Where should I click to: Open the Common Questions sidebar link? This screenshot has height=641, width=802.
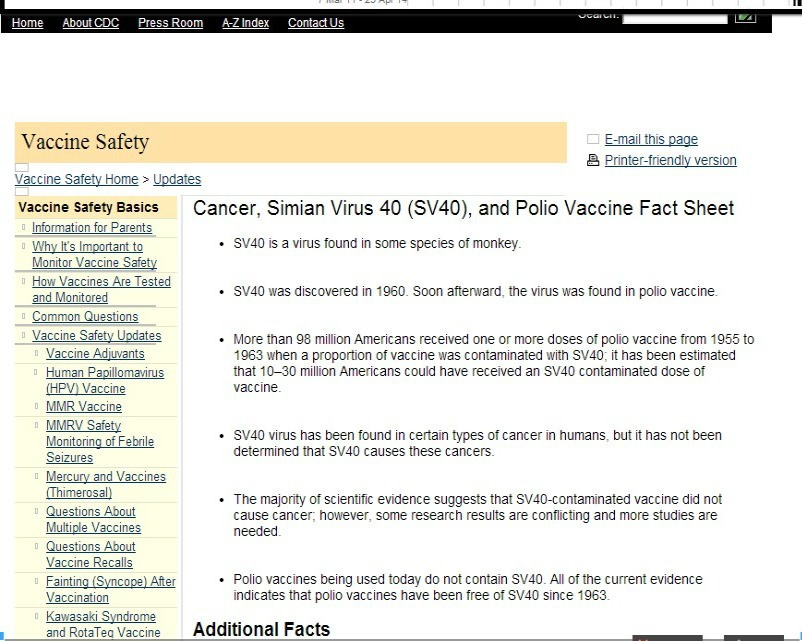[85, 317]
